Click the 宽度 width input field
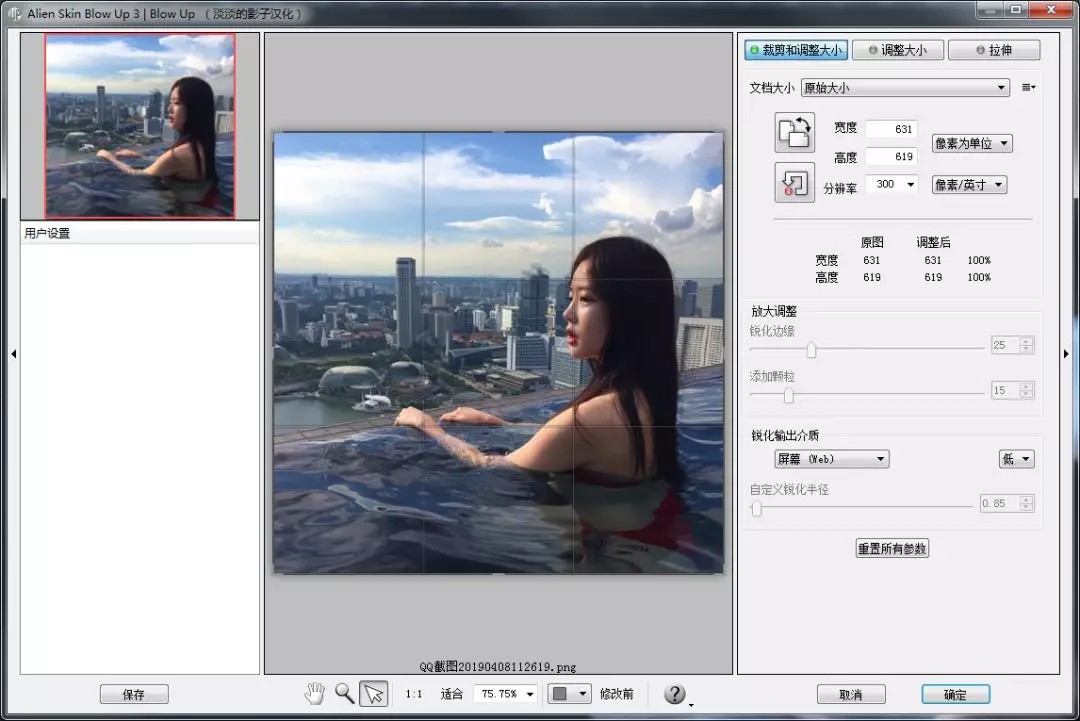This screenshot has width=1080, height=721. tap(890, 129)
